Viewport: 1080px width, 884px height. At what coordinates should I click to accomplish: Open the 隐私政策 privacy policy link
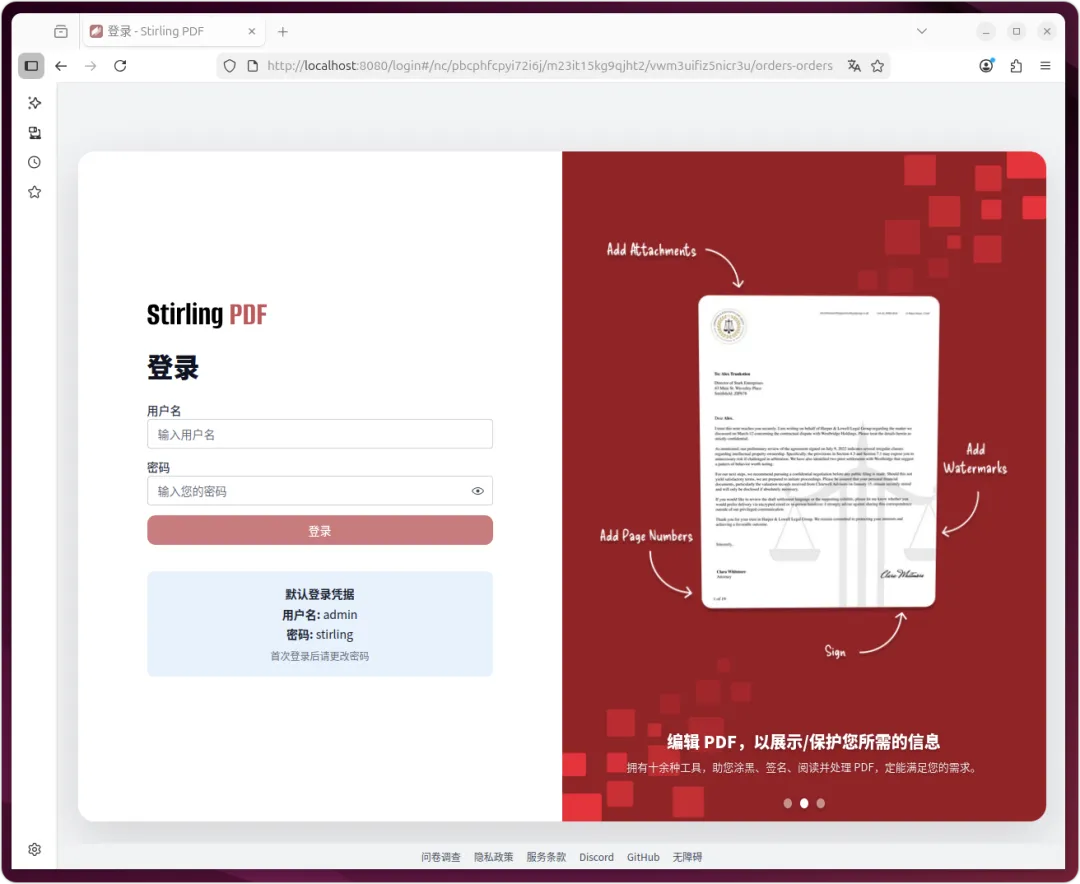[x=493, y=857]
